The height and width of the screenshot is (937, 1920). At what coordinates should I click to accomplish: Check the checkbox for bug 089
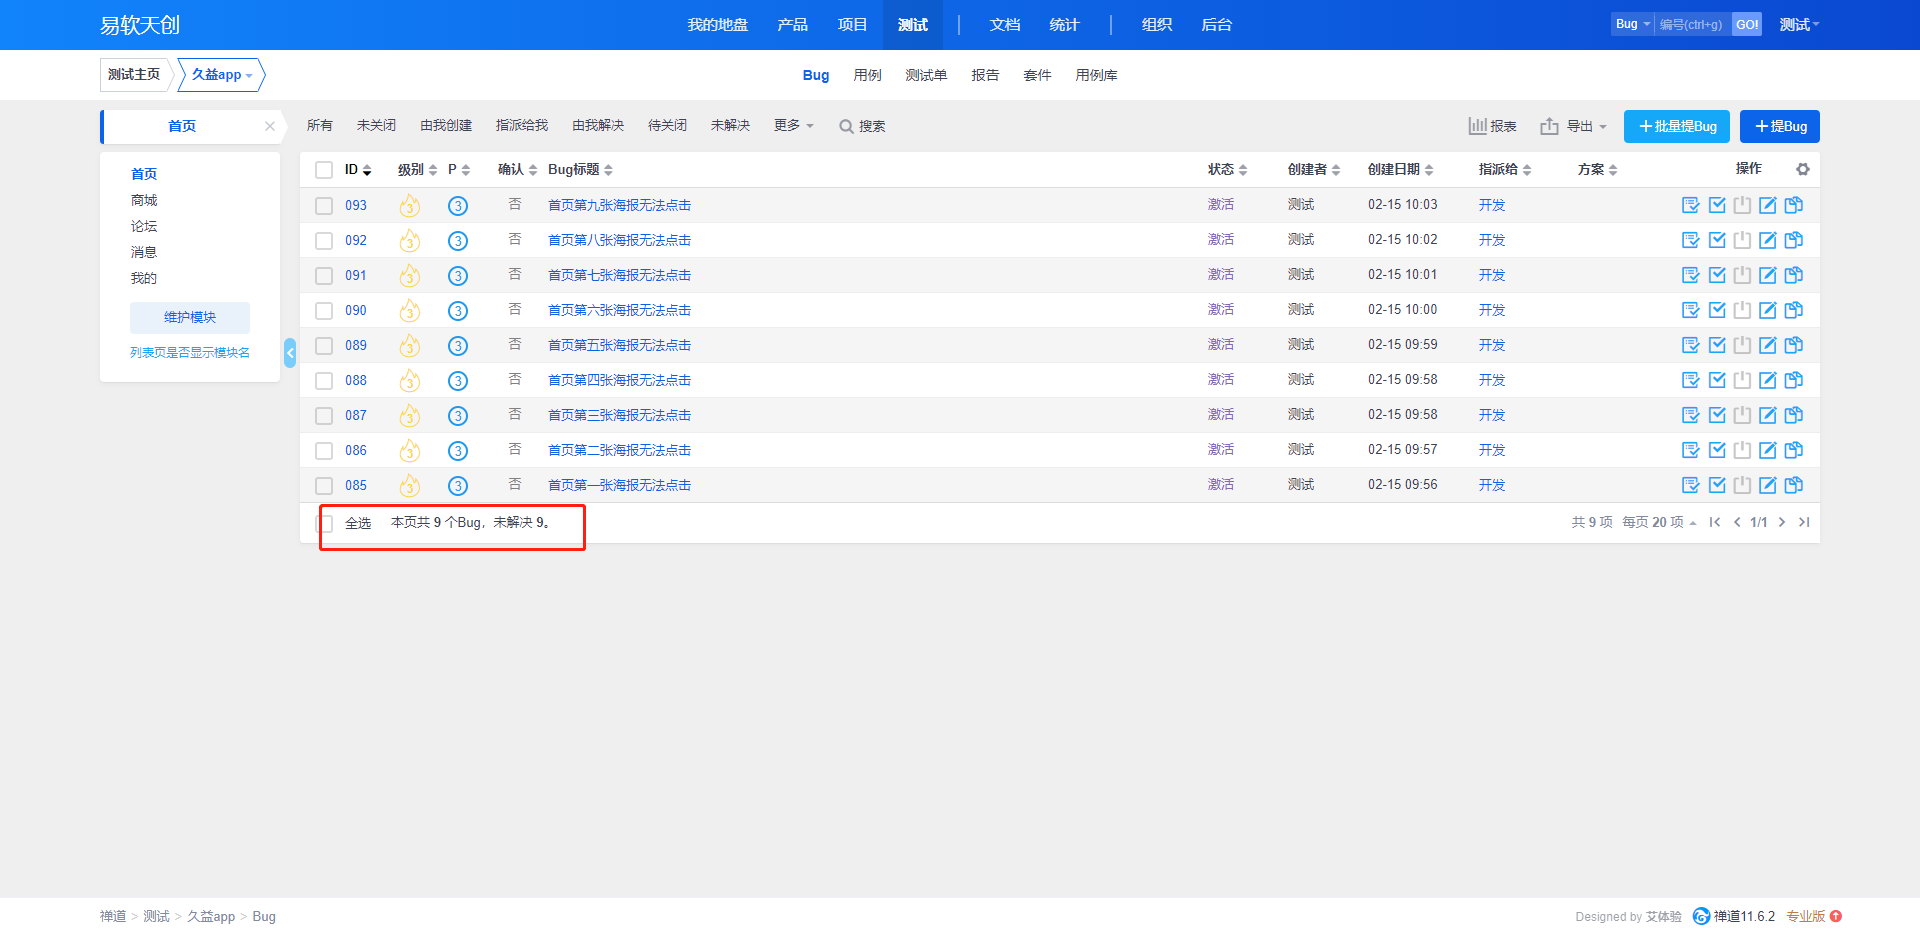[x=324, y=346]
